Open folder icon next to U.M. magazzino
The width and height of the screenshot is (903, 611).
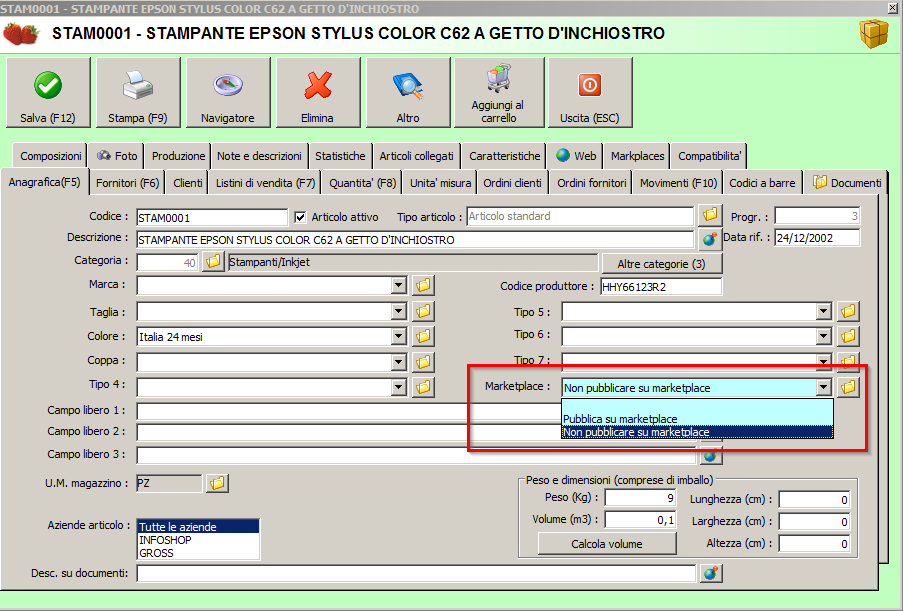point(218,483)
